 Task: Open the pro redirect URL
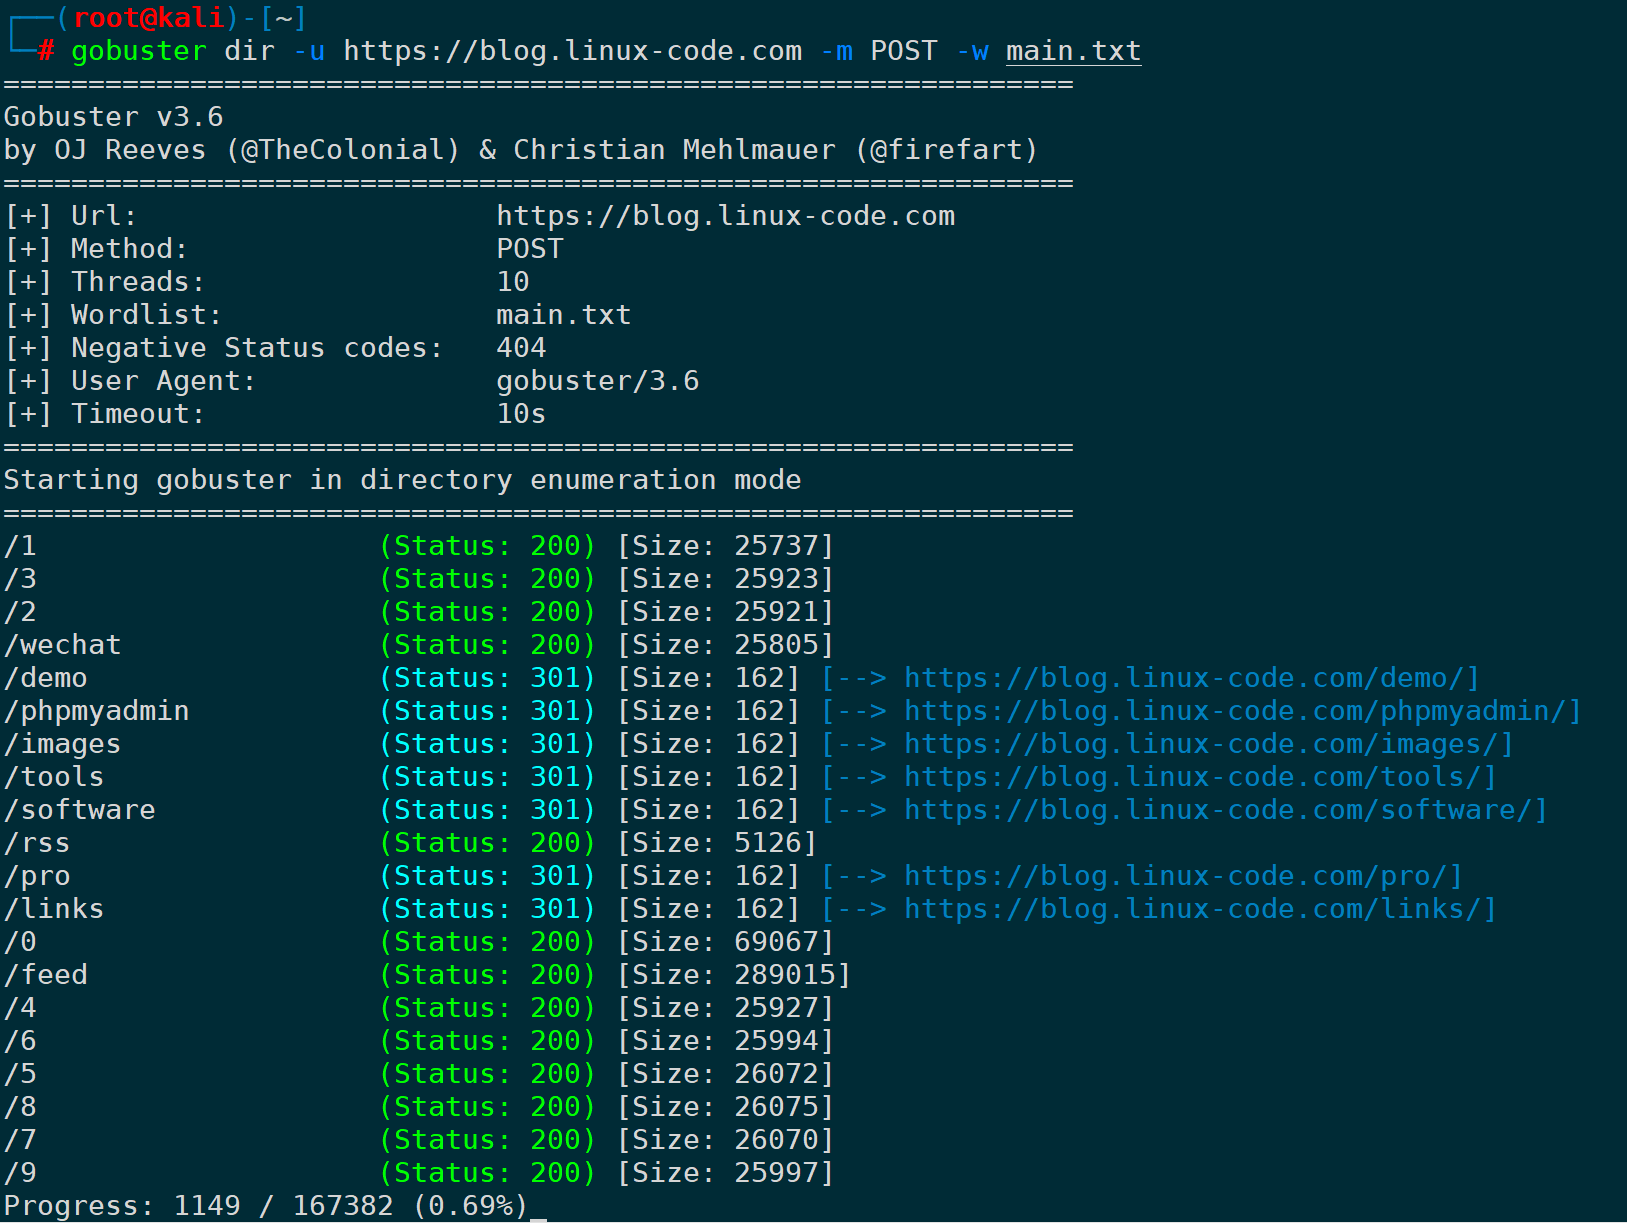click(x=1176, y=876)
